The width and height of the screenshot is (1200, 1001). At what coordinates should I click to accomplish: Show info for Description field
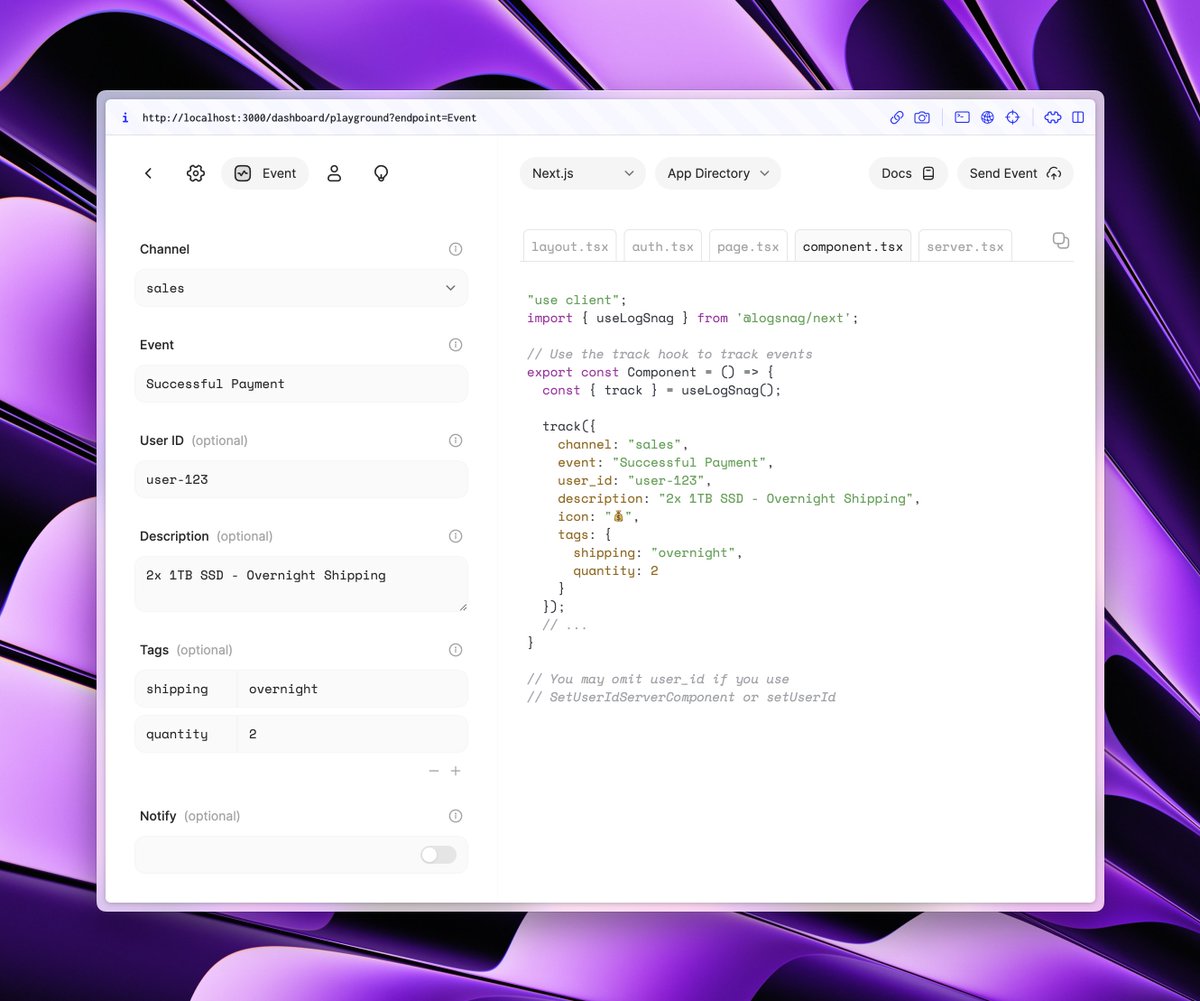456,536
